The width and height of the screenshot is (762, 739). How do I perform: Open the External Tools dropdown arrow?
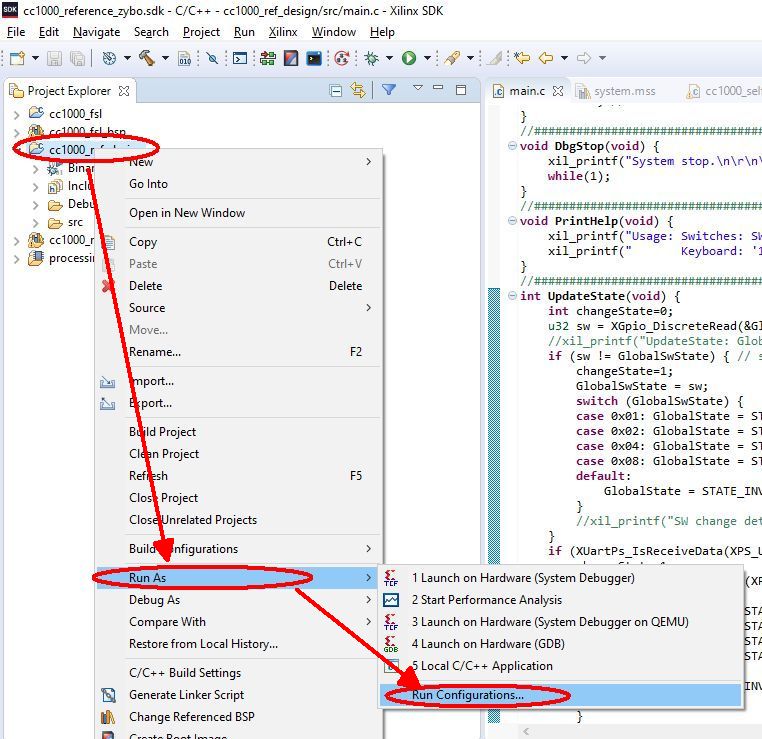click(x=470, y=58)
